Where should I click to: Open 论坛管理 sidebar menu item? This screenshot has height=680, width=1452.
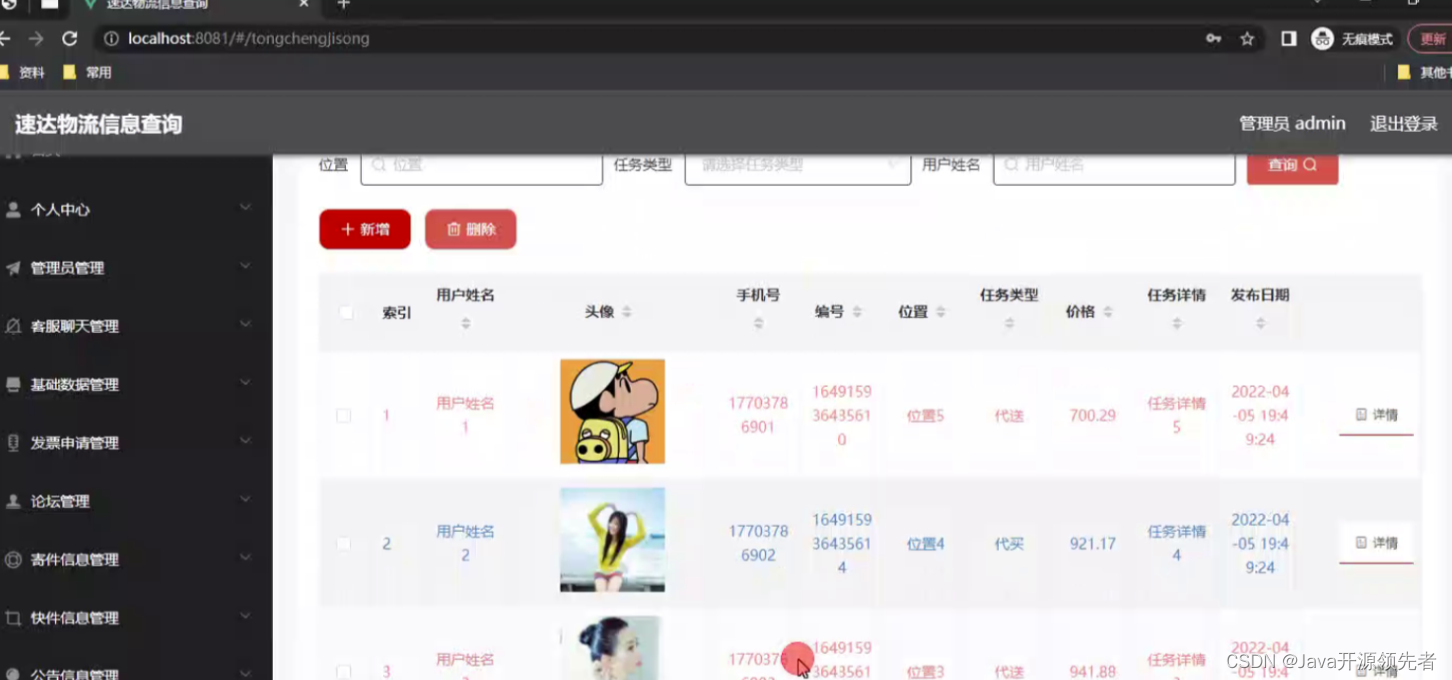136,501
